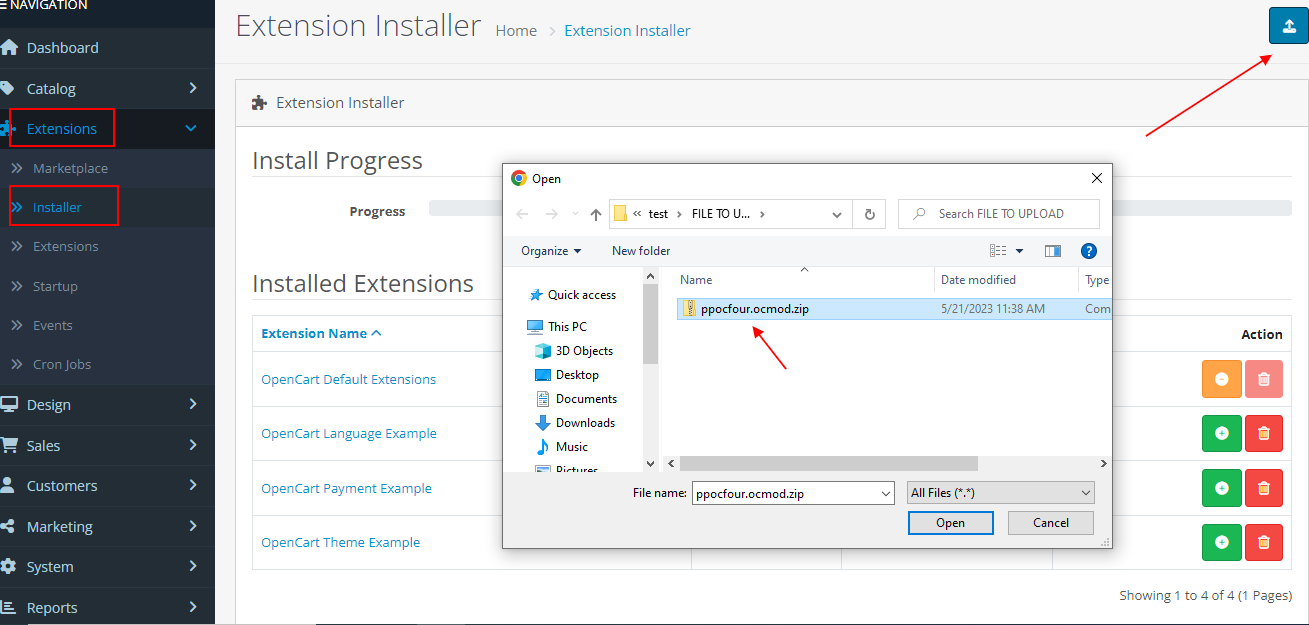Viewport: 1309px width, 625px height.
Task: Install OpenCart Theme Example with the green plus
Action: click(x=1221, y=542)
